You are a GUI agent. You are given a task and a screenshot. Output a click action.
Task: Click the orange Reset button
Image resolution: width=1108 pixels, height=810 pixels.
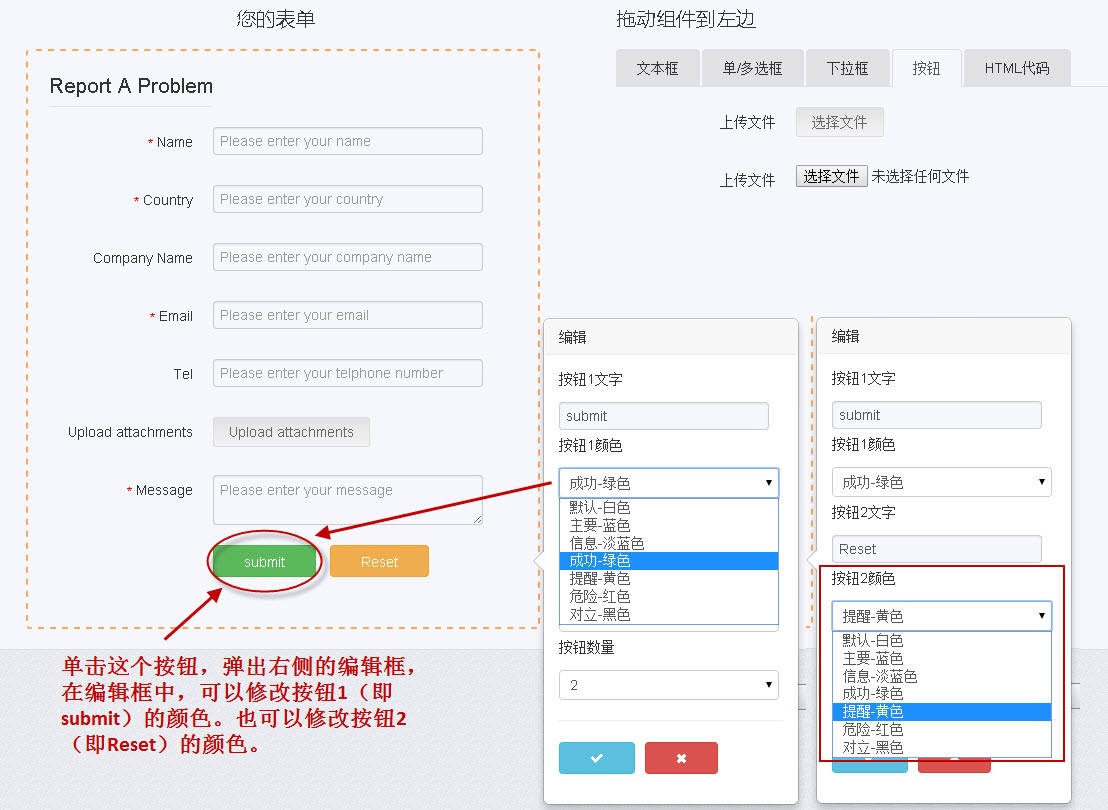(x=378, y=561)
